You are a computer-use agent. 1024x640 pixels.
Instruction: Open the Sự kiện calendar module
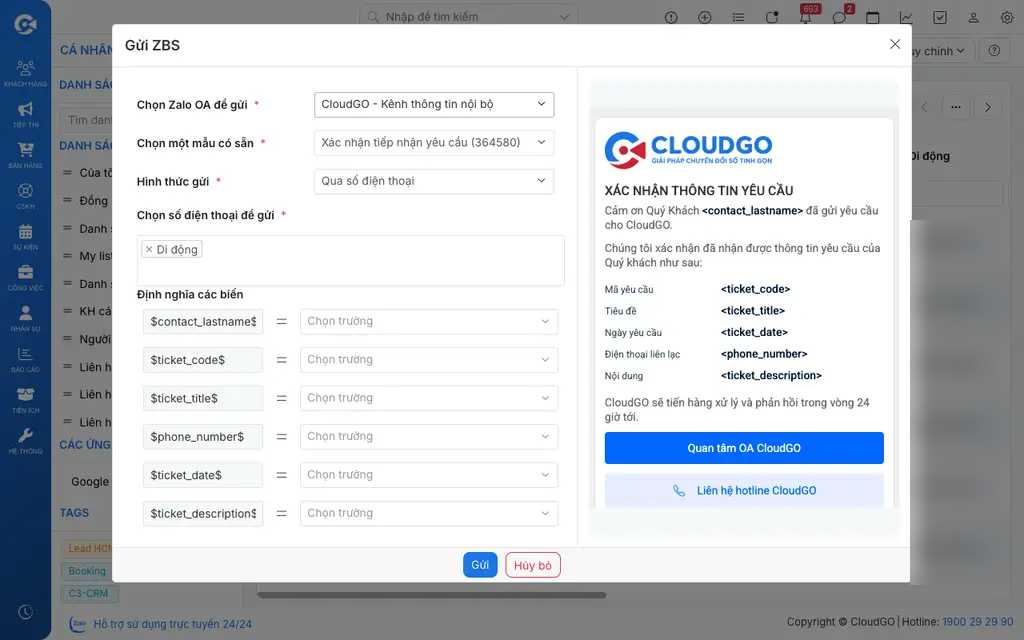tap(25, 236)
